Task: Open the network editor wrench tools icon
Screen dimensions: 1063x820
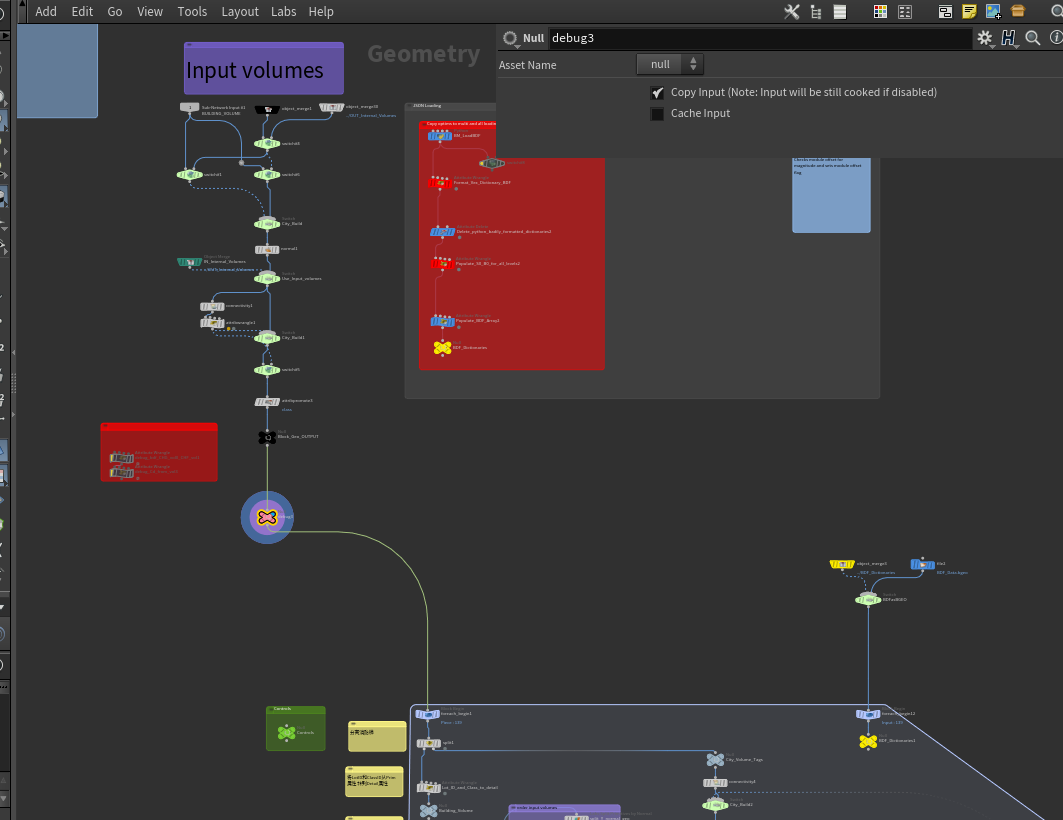Action: tap(792, 12)
